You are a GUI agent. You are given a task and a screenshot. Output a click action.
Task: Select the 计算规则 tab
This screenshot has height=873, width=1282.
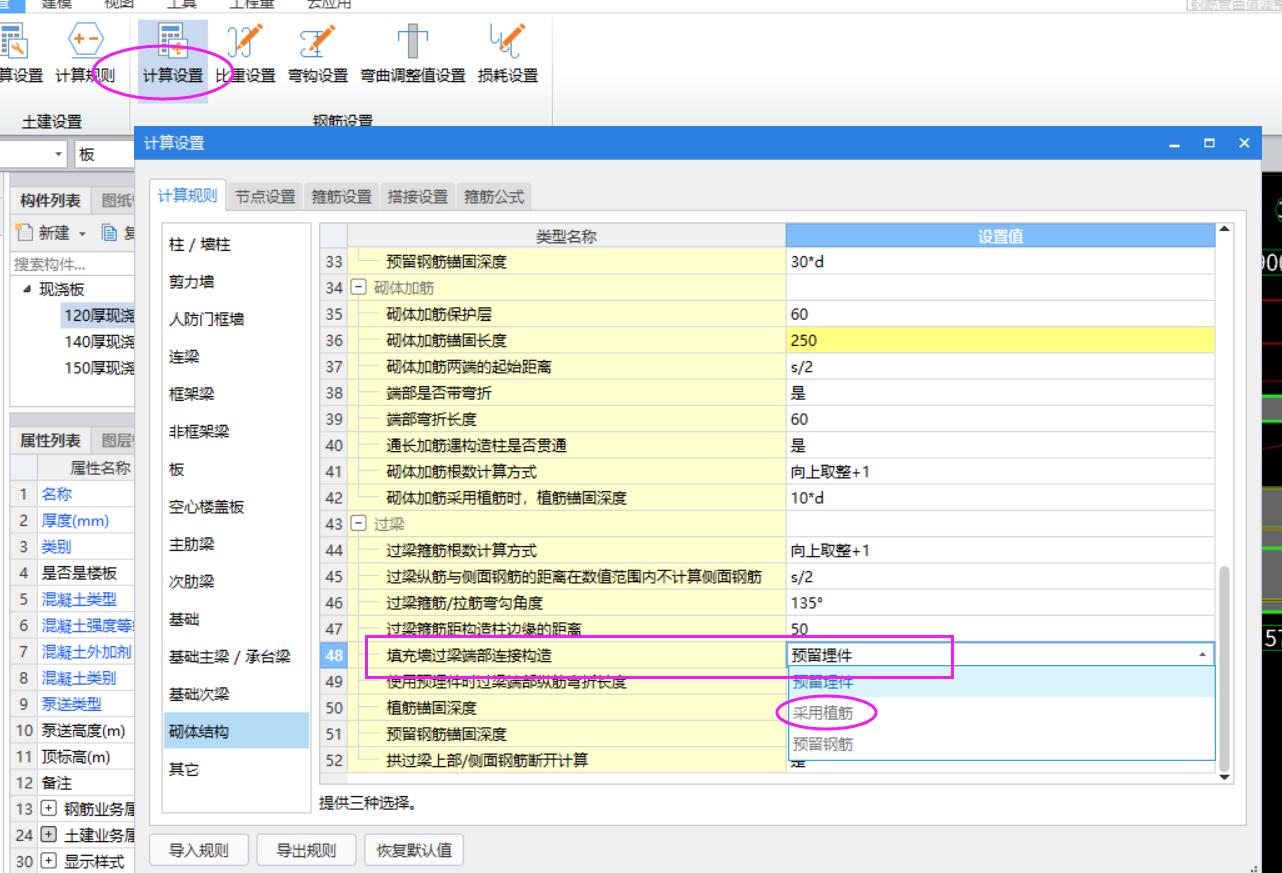click(x=189, y=196)
